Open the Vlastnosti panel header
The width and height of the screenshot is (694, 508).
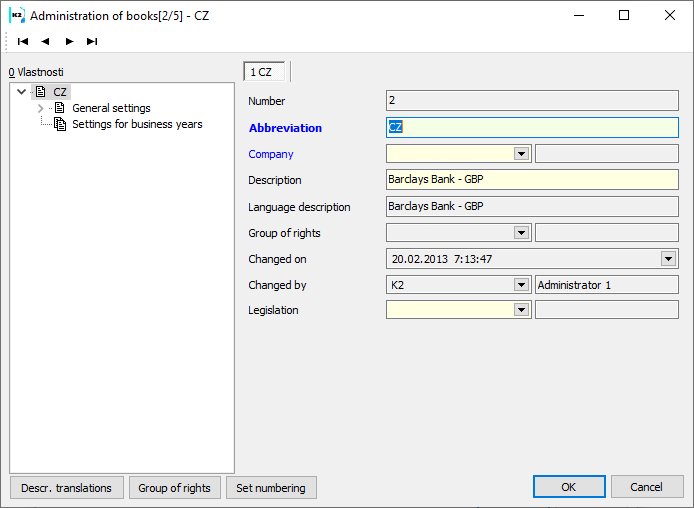(x=36, y=73)
